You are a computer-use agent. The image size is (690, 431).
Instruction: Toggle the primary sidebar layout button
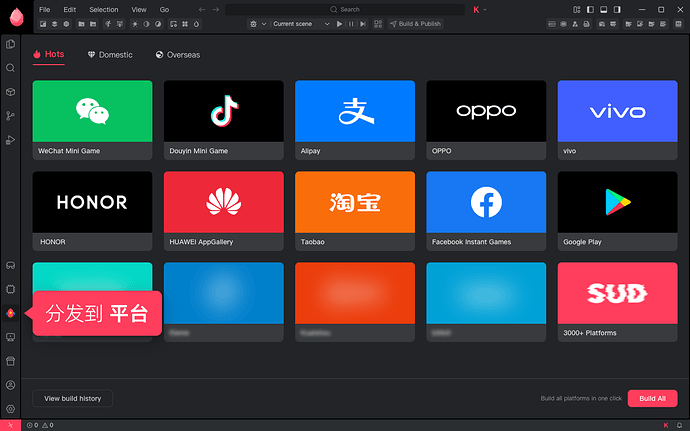pos(591,10)
